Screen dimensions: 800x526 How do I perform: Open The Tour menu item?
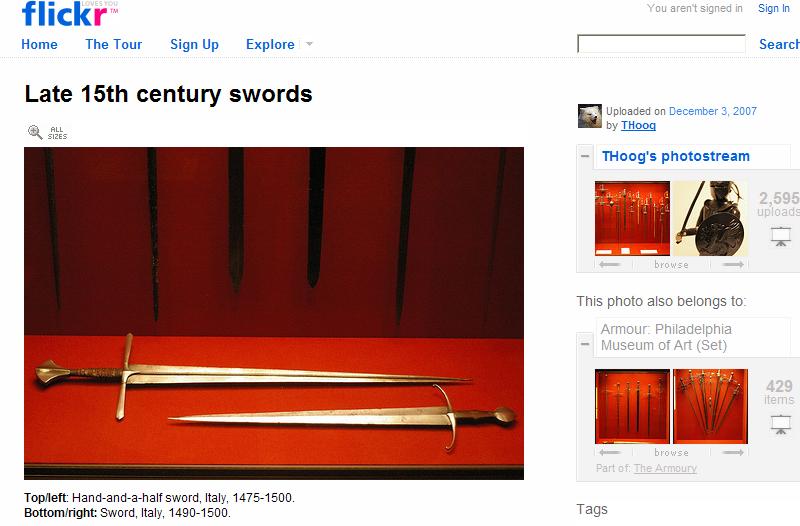coord(114,44)
